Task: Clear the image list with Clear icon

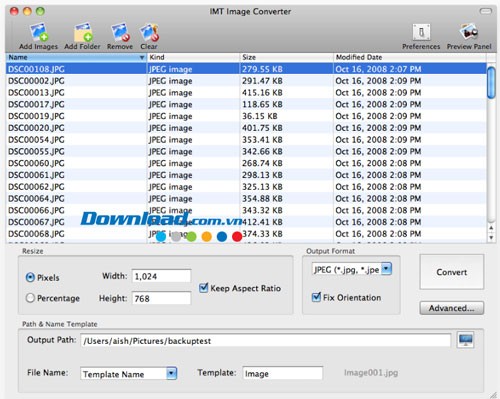Action: [x=149, y=36]
